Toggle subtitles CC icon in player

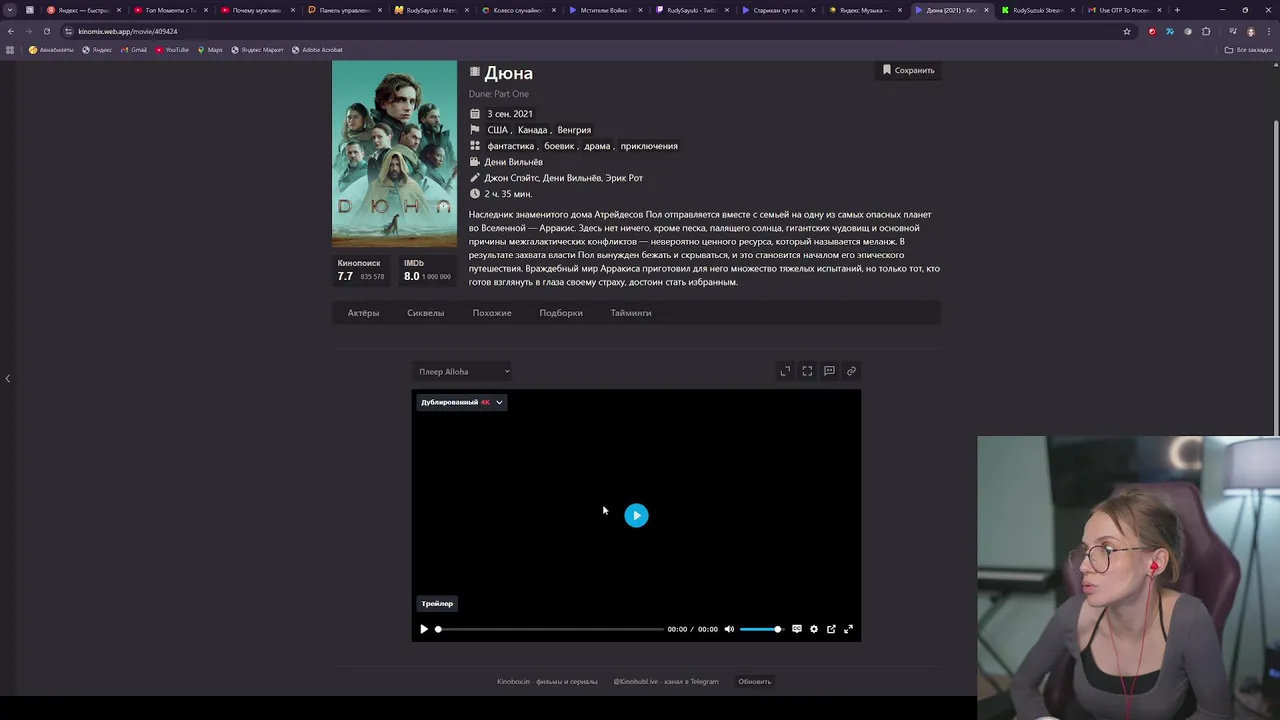tap(797, 629)
